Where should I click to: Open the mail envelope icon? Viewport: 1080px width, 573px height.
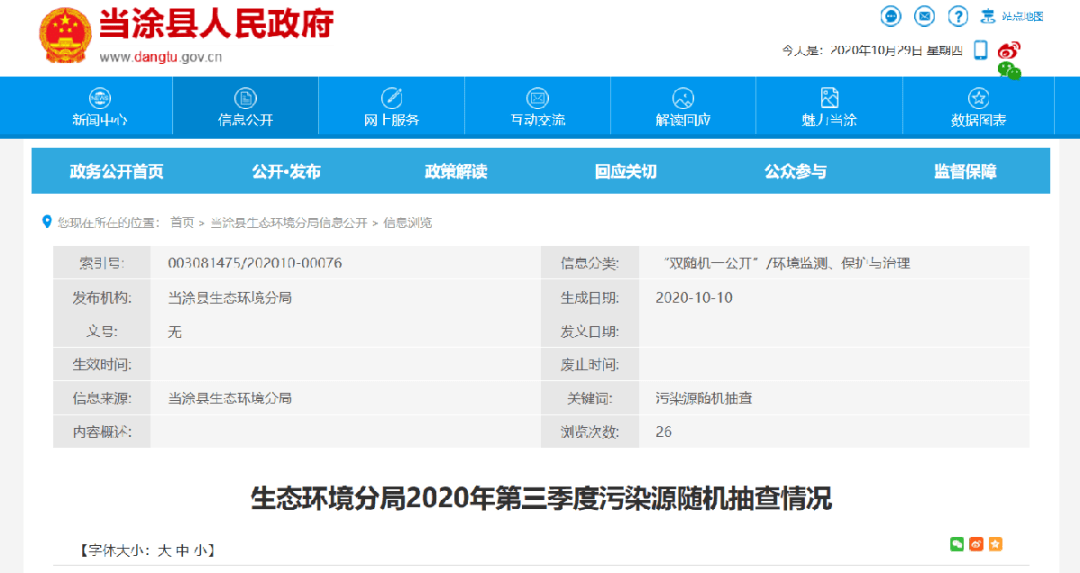pyautogui.click(x=925, y=16)
